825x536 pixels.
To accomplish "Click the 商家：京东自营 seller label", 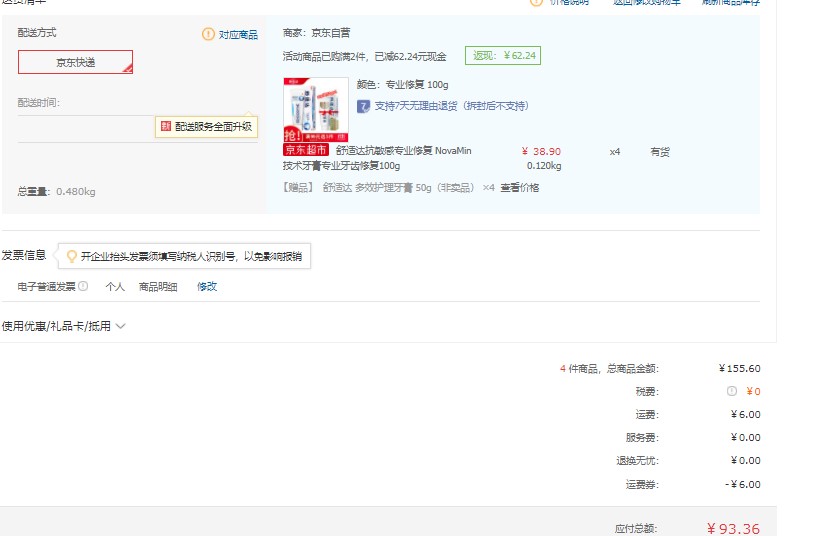I will click(316, 33).
